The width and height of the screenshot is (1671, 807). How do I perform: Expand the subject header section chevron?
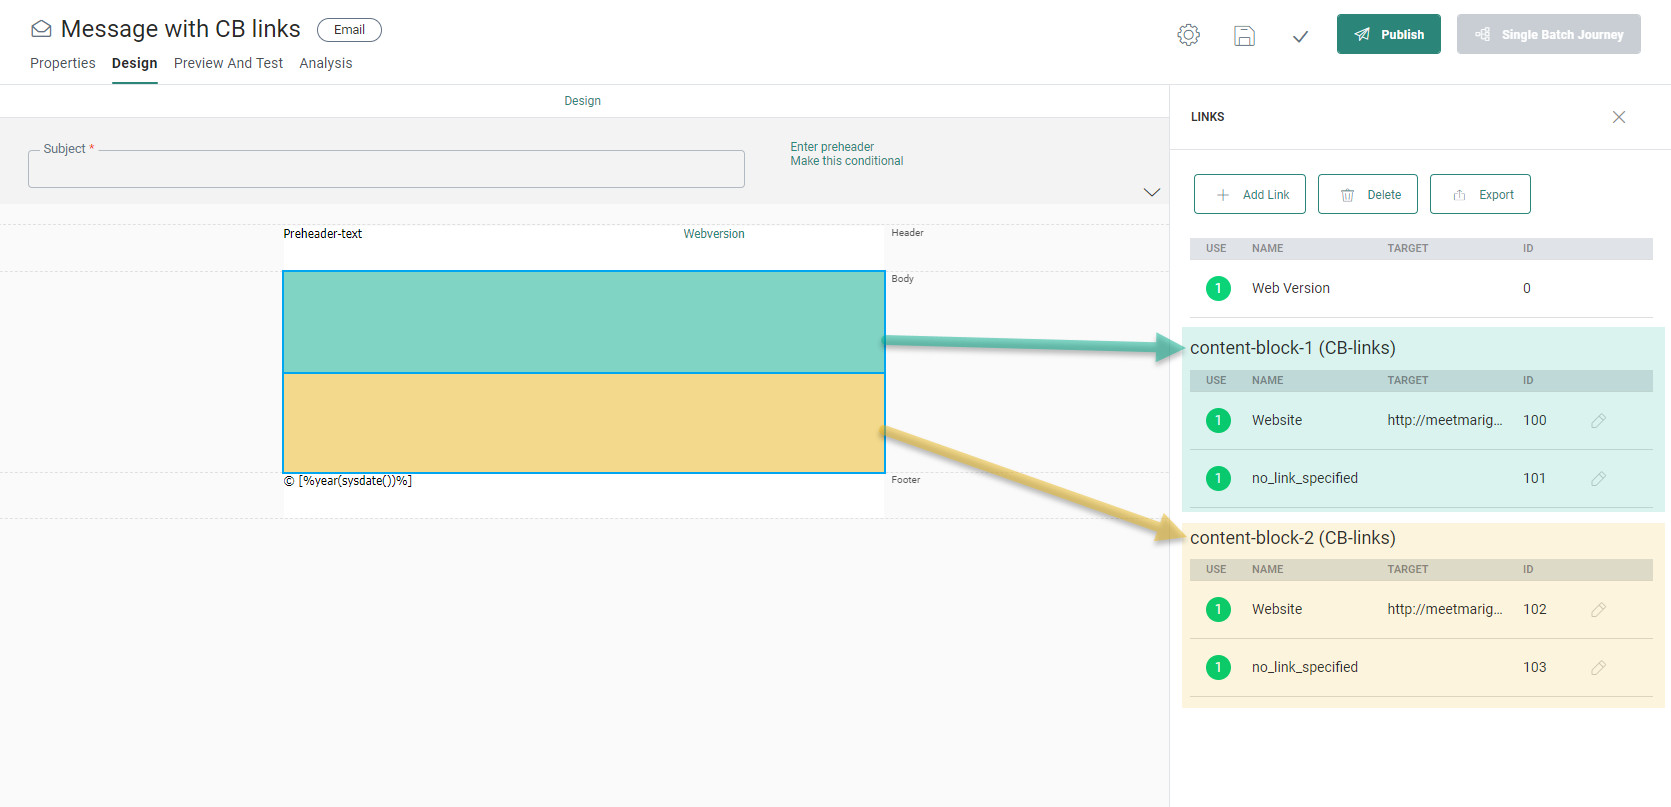1151,192
